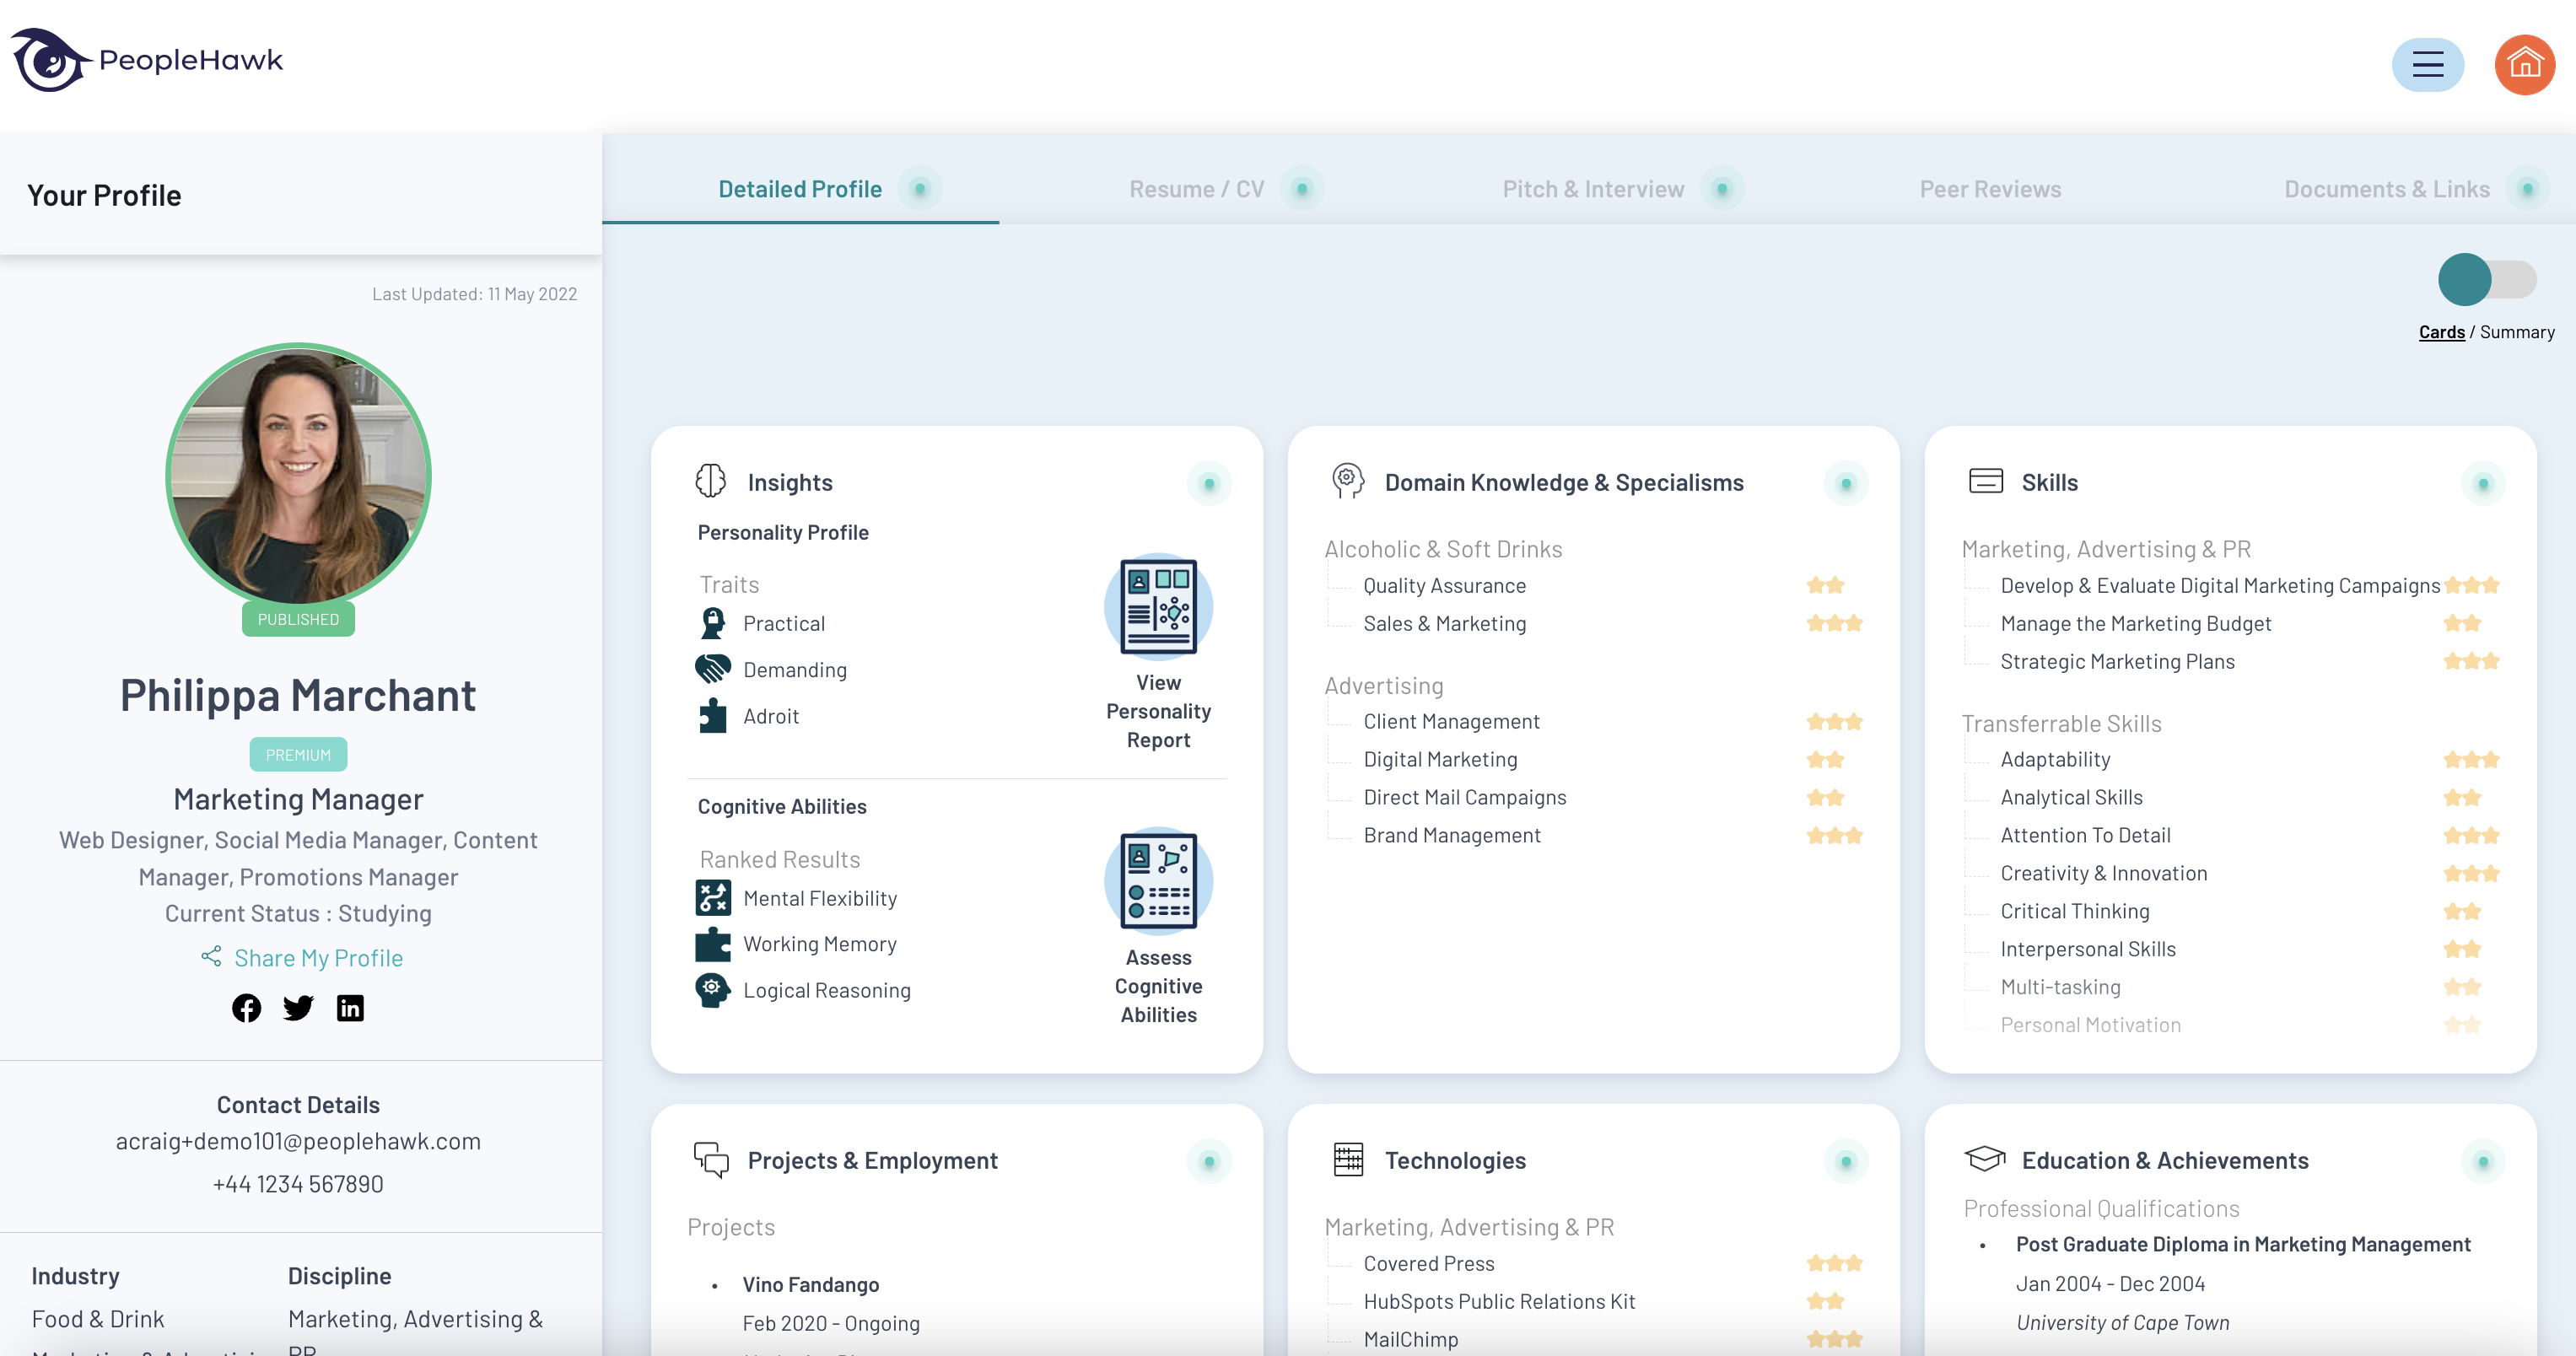This screenshot has width=2576, height=1356.
Task: Click the Share My Profile link
Action: point(317,957)
